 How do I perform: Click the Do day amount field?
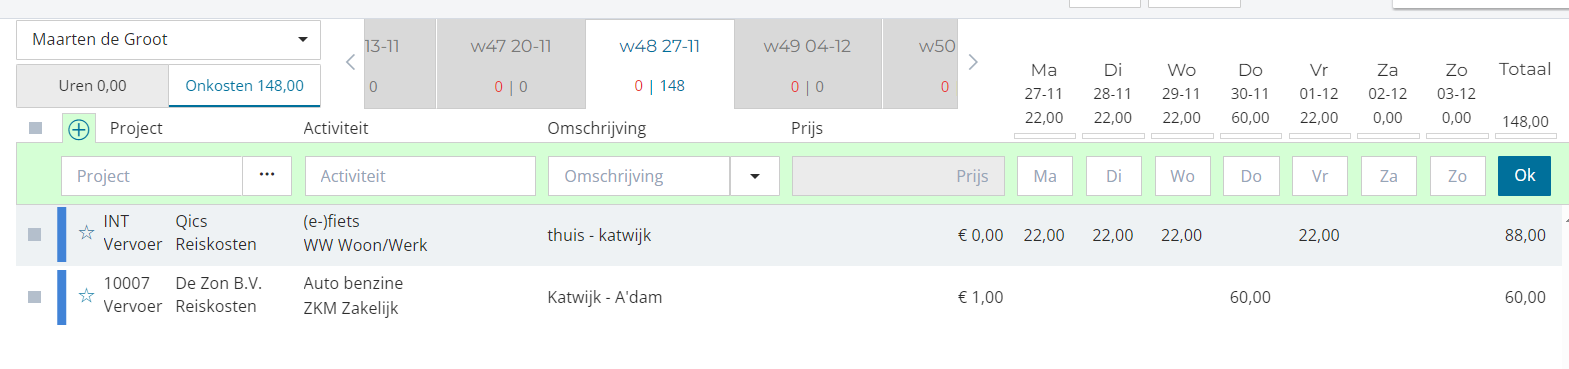point(1251,176)
